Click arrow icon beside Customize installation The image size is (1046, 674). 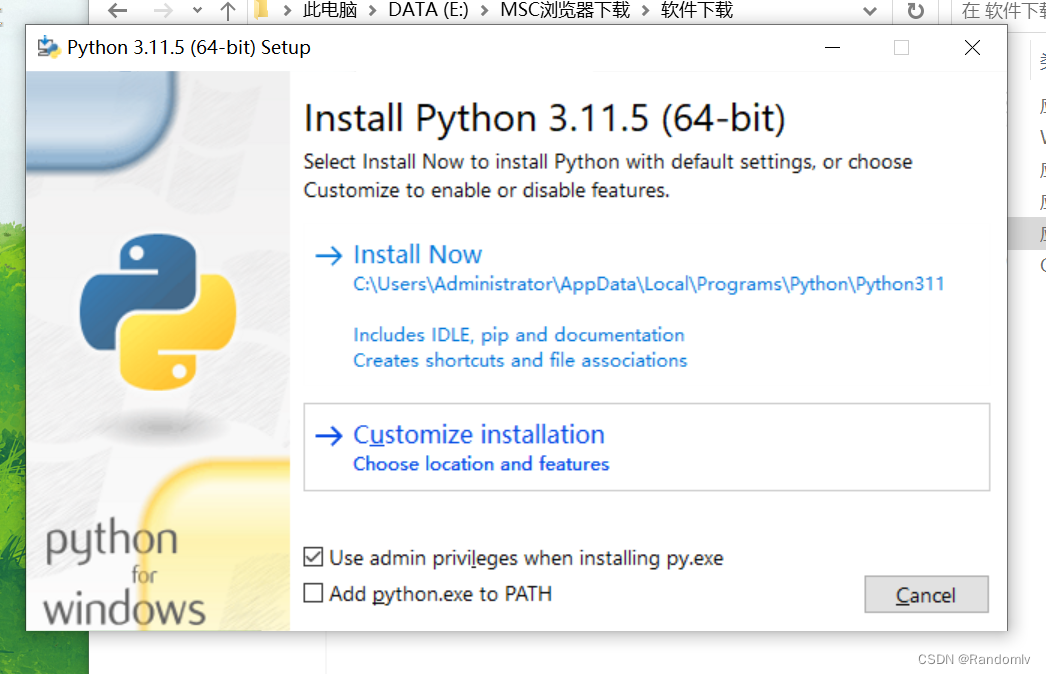click(328, 436)
